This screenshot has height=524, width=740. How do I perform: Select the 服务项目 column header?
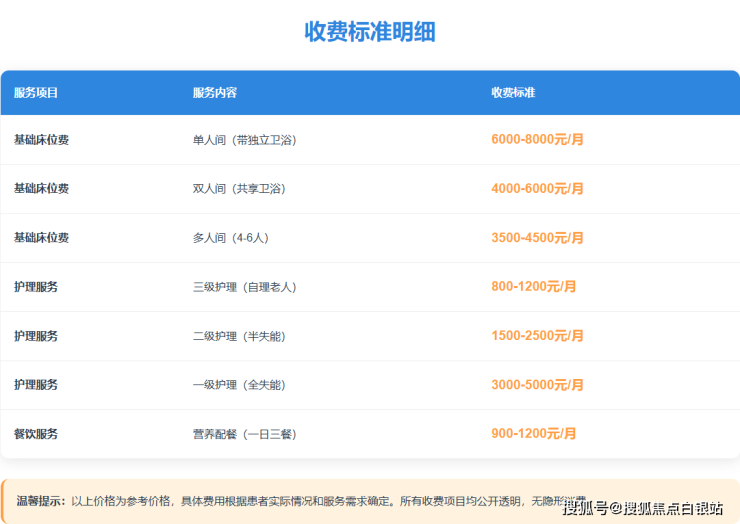(36, 93)
